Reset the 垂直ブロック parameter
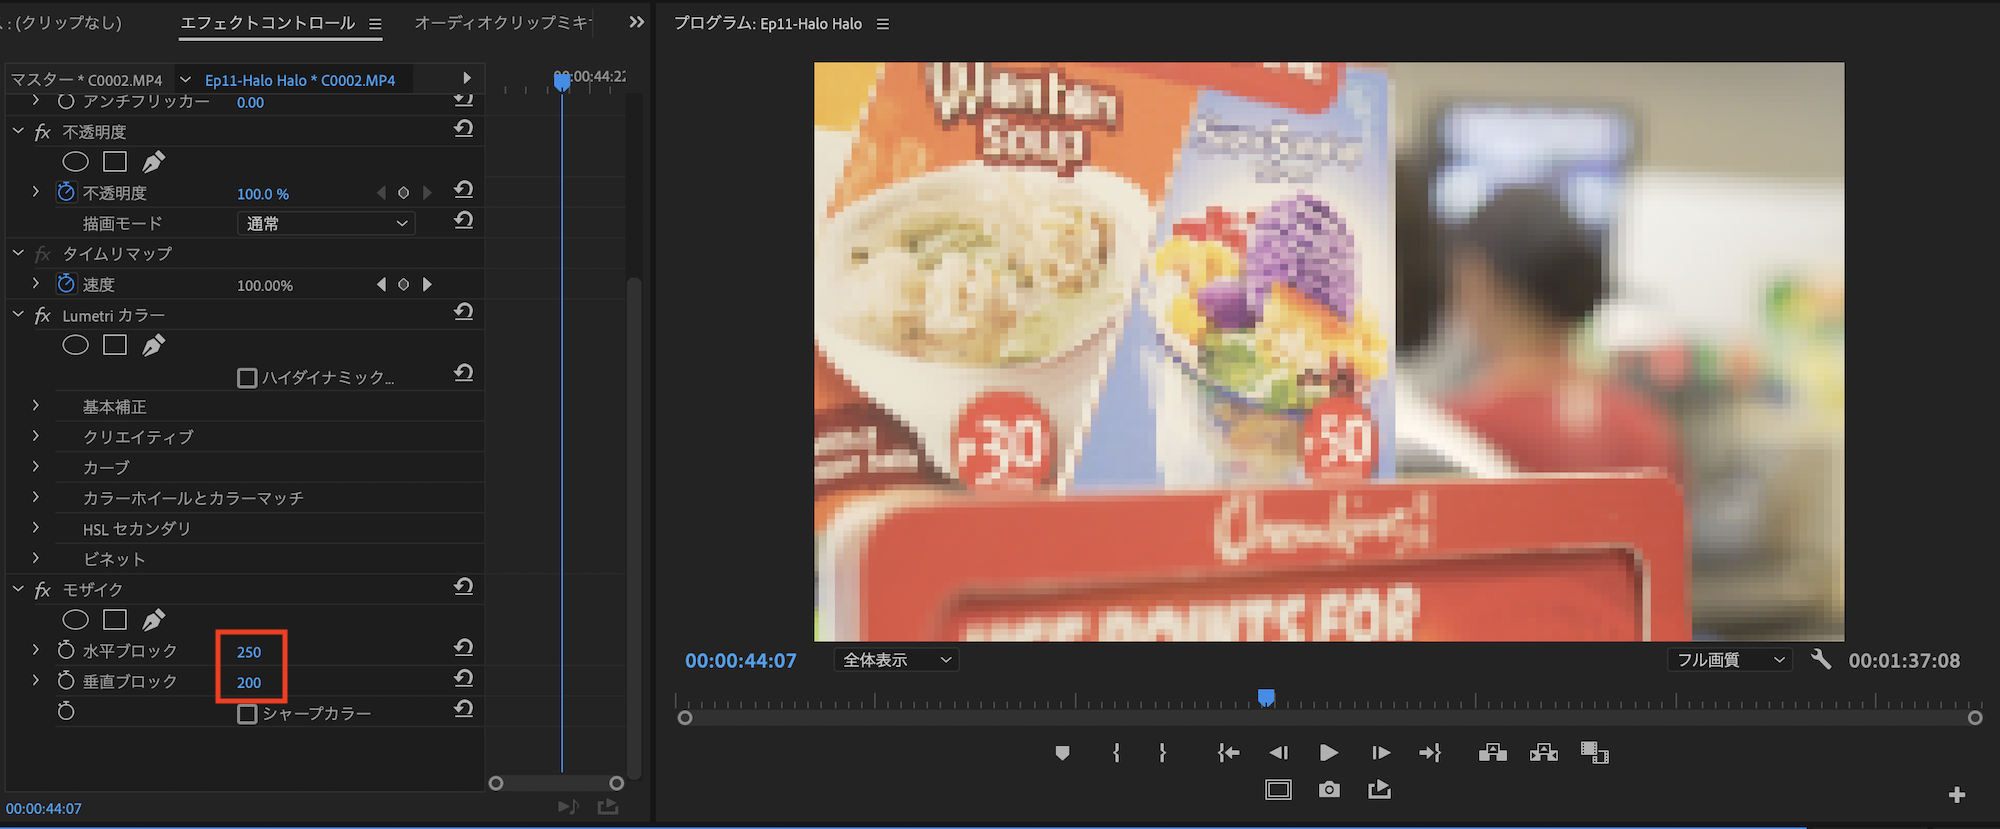 pyautogui.click(x=463, y=679)
